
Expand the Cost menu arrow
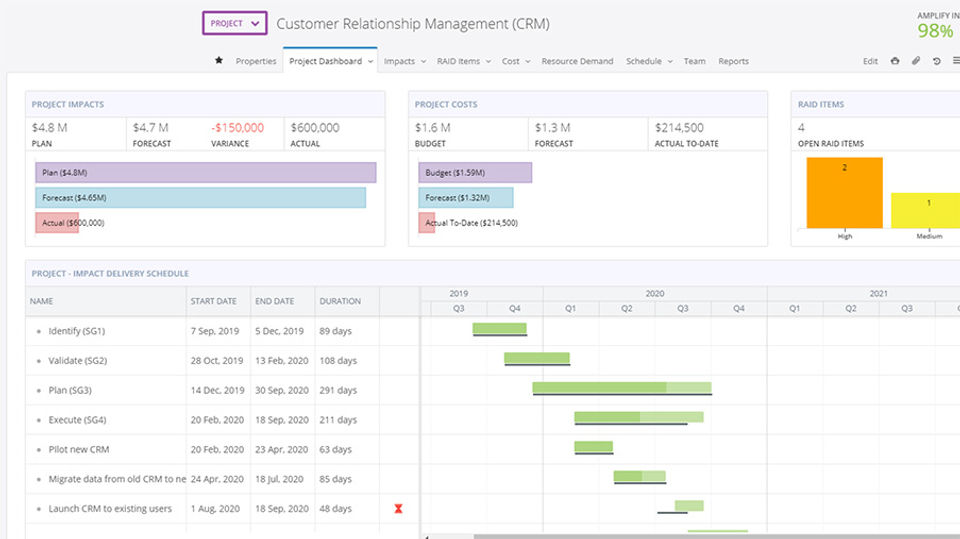coord(528,61)
